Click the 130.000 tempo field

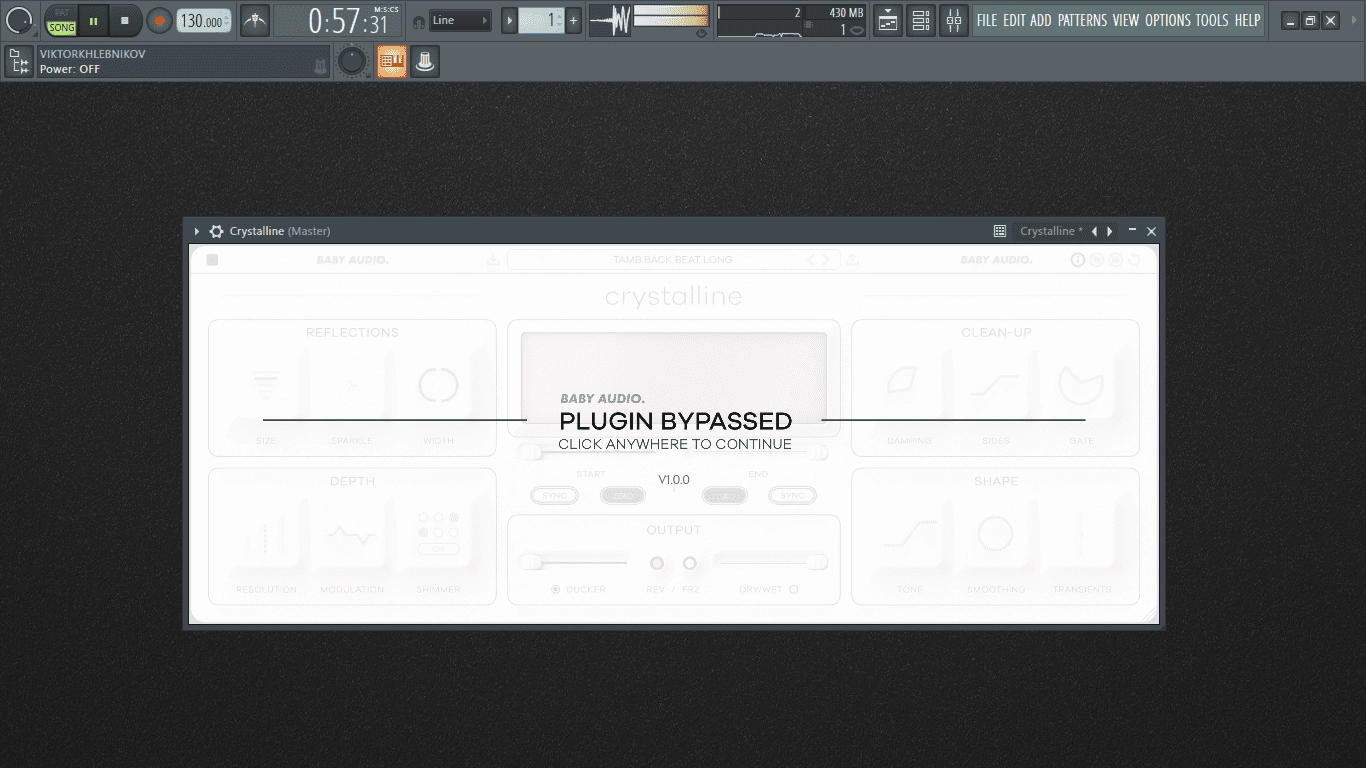(x=203, y=20)
